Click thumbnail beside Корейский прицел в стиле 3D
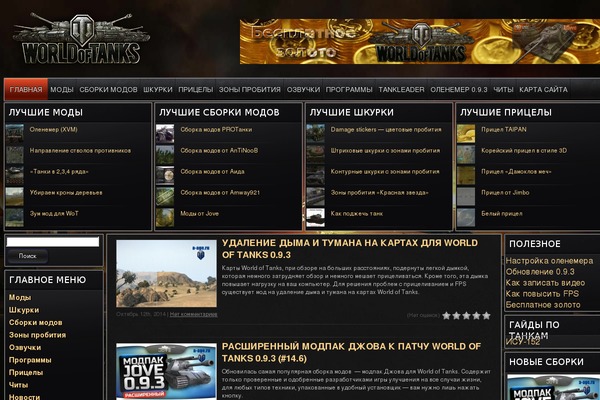Viewport: 600px width, 400px height. click(x=466, y=155)
